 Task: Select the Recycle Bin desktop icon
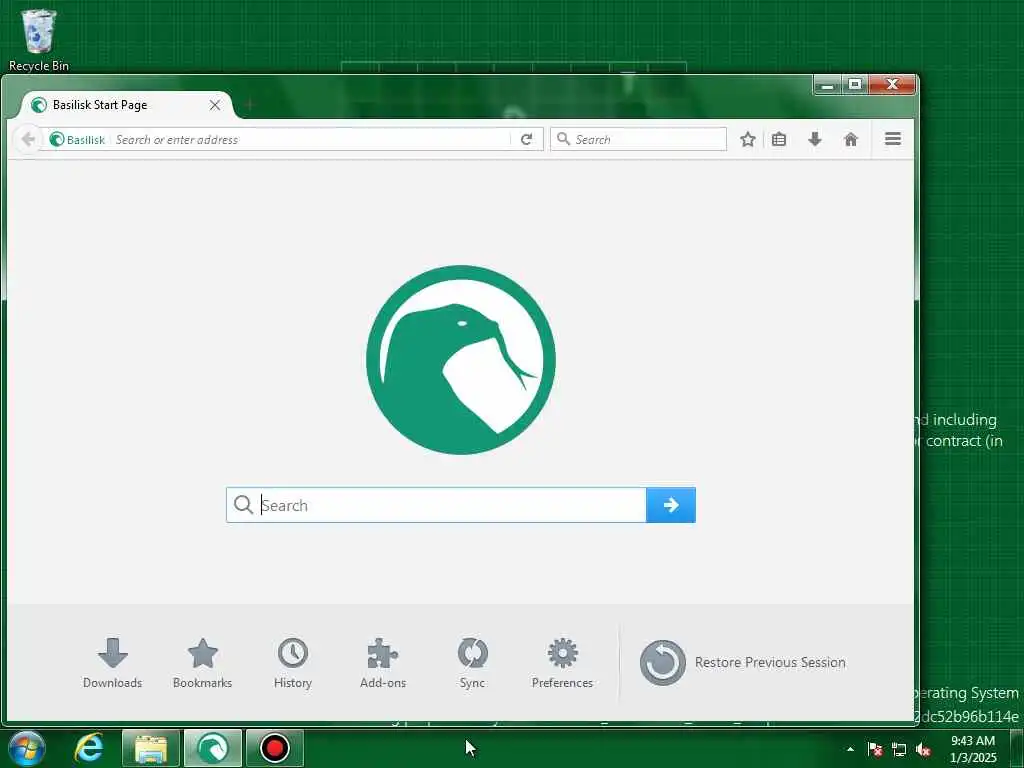(39, 39)
